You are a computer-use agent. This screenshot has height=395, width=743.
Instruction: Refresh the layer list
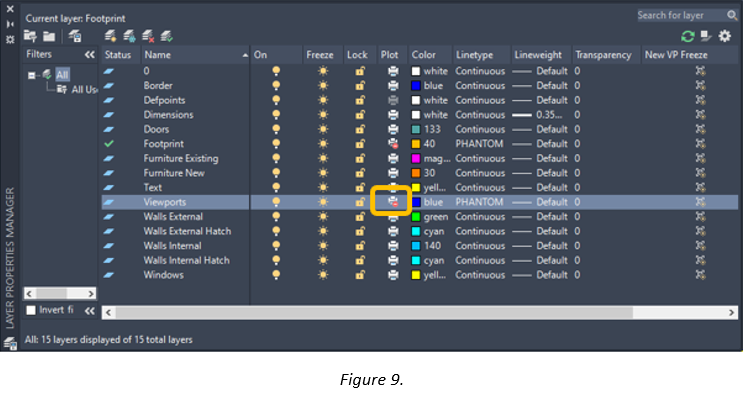(688, 36)
